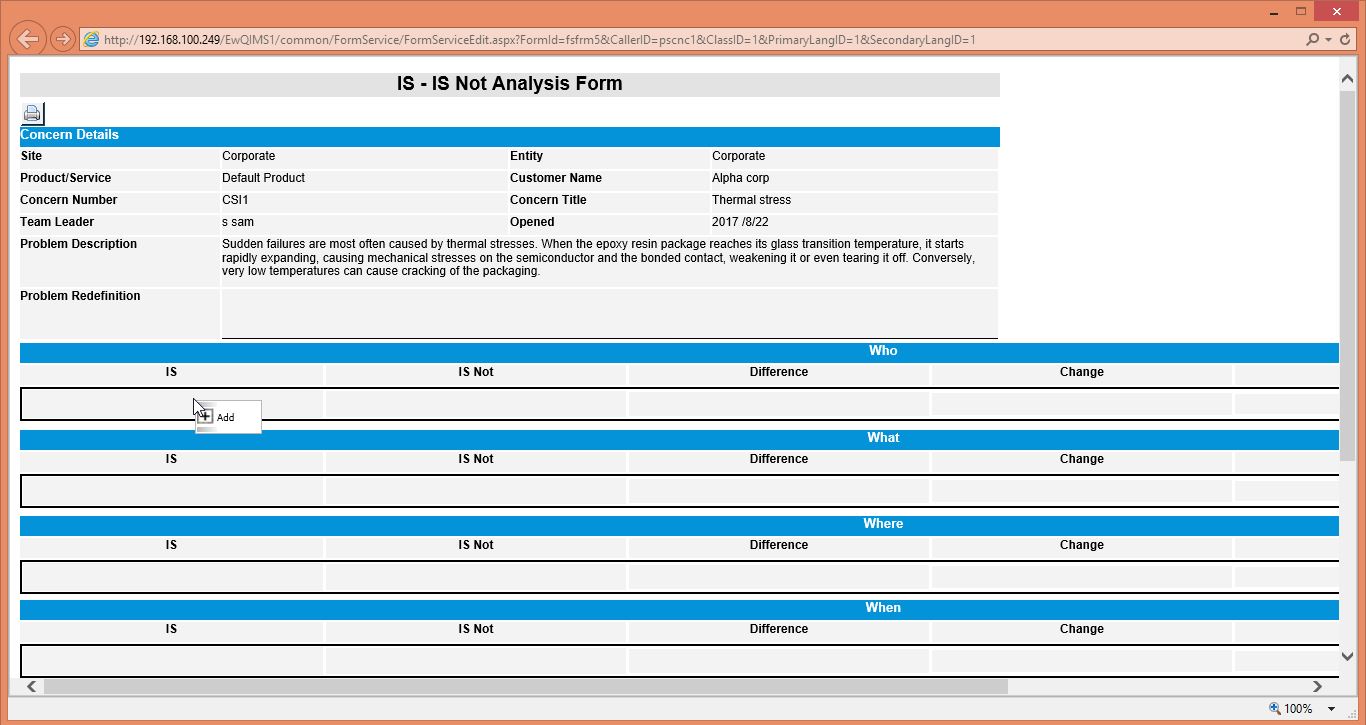
Task: Click the 's sam' team leader value
Action: (x=238, y=222)
